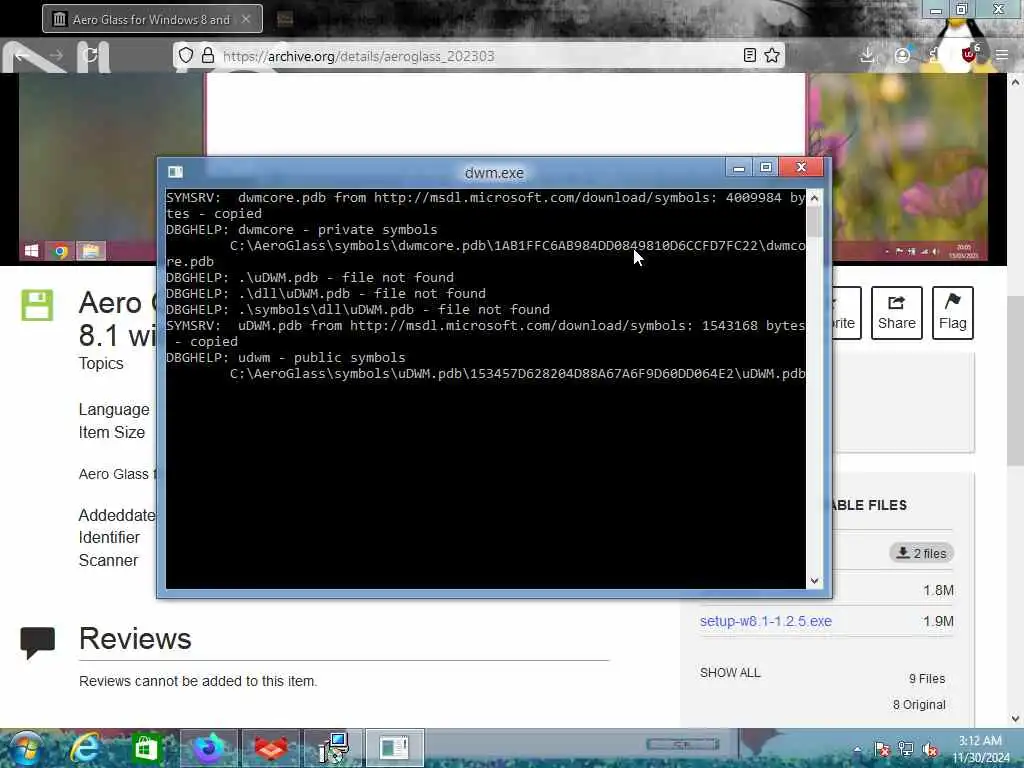1024x768 pixels.
Task: Toggle reader view in address bar
Action: pyautogui.click(x=750, y=56)
